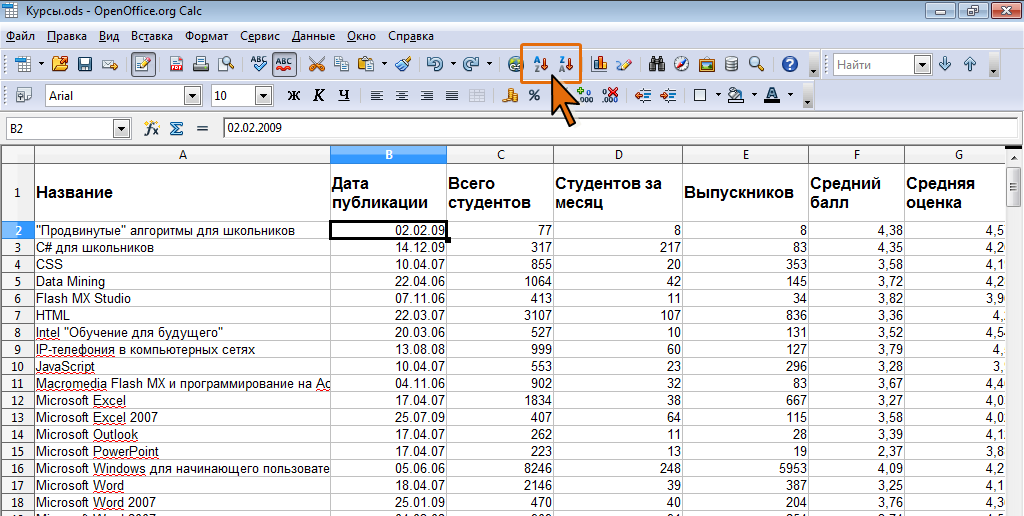
Task: Redo the last action
Action: (471, 64)
